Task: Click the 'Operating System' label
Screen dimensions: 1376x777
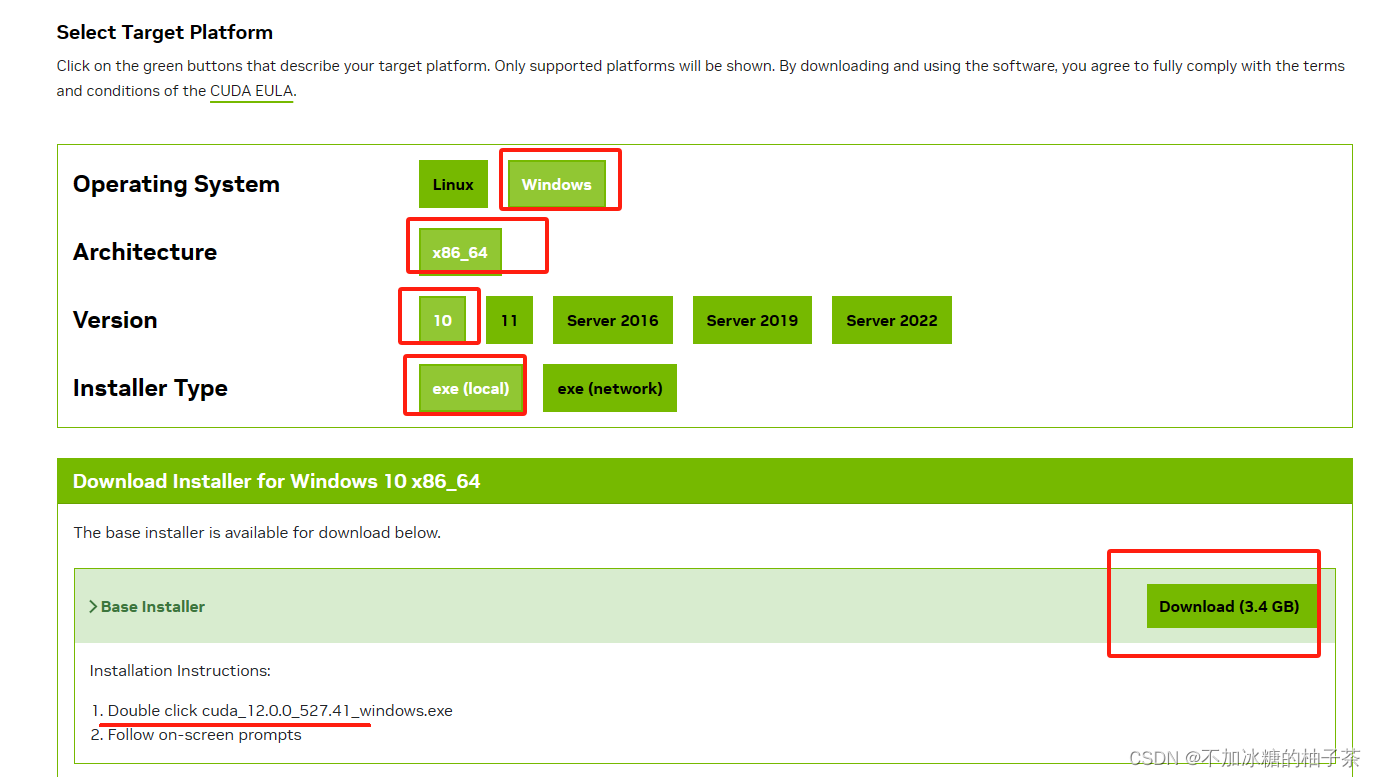Action: pos(176,184)
